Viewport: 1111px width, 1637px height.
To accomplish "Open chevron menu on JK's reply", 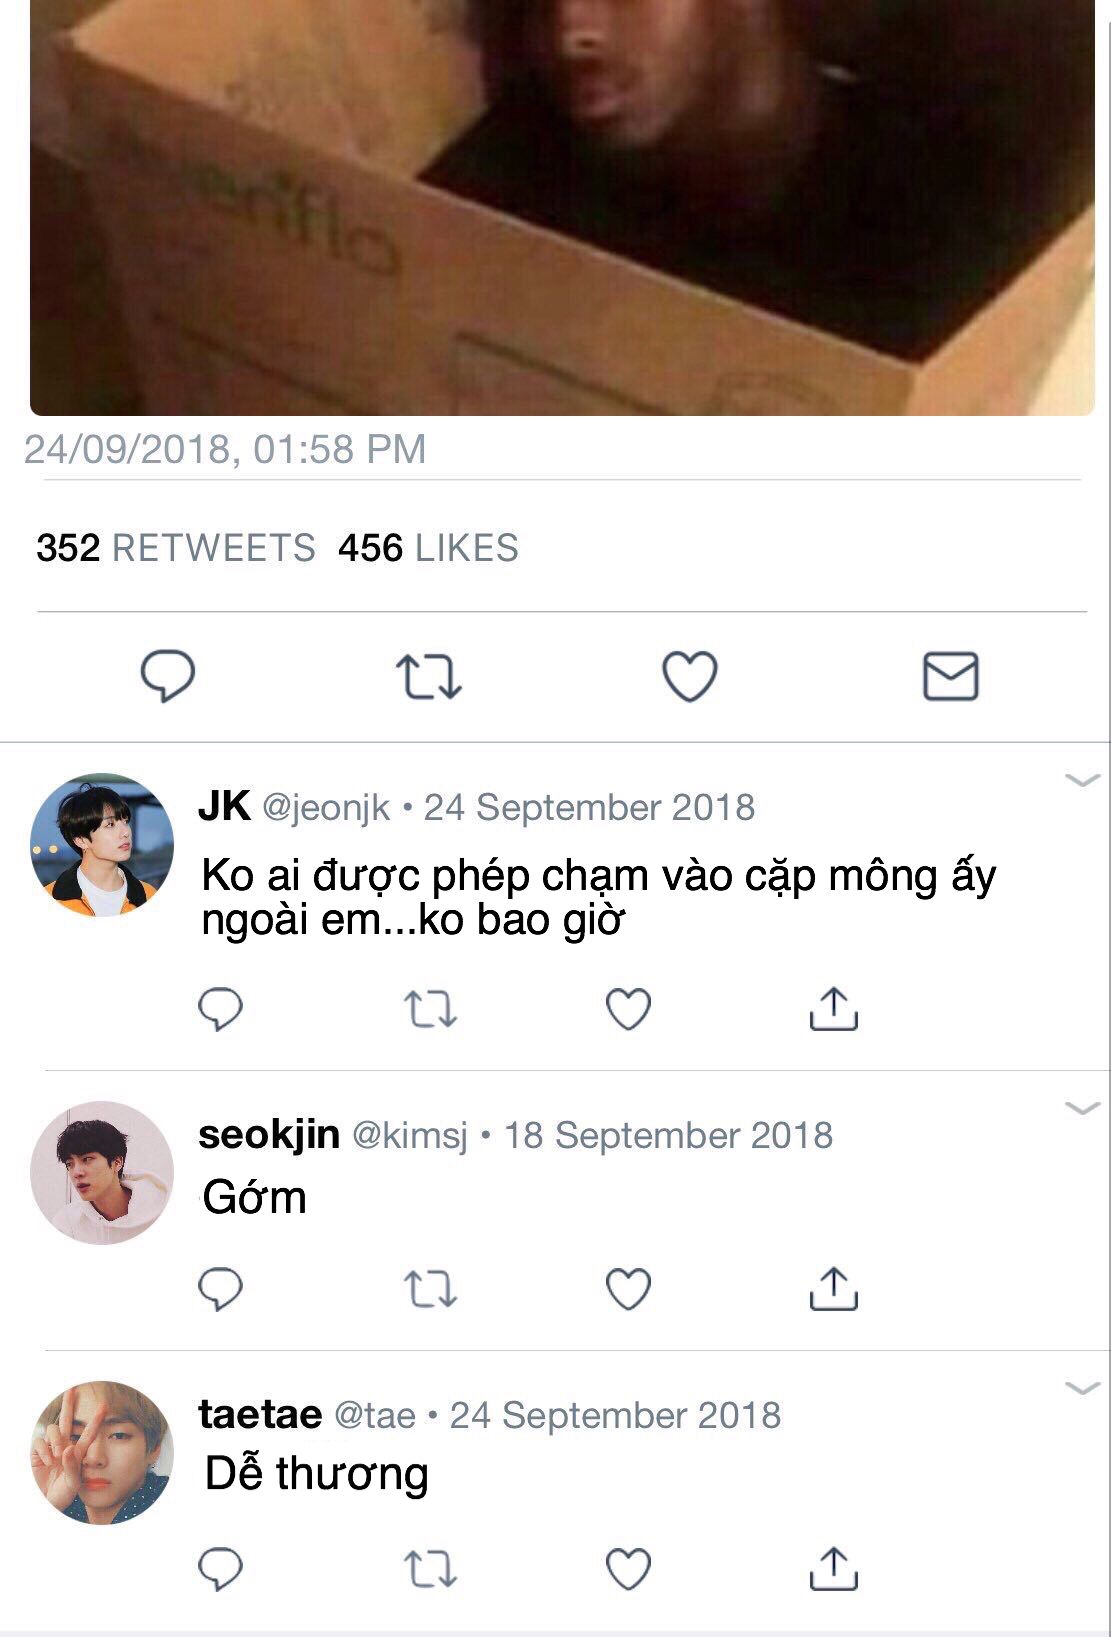I will click(x=1083, y=780).
